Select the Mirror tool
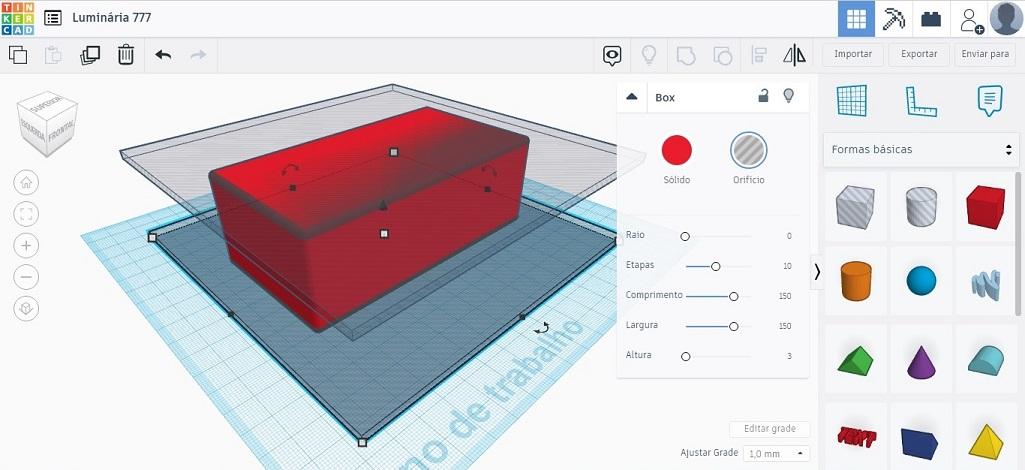This screenshot has height=470, width=1025. [x=794, y=55]
